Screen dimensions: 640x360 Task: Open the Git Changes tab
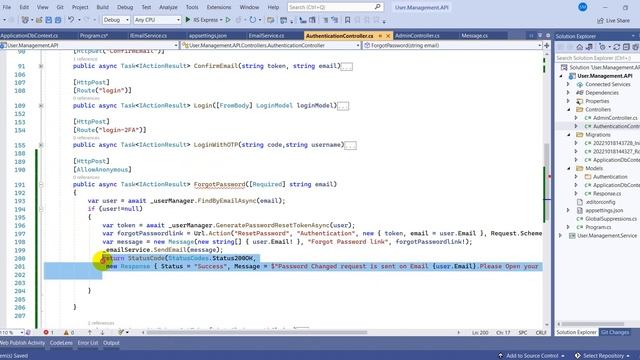click(615, 332)
